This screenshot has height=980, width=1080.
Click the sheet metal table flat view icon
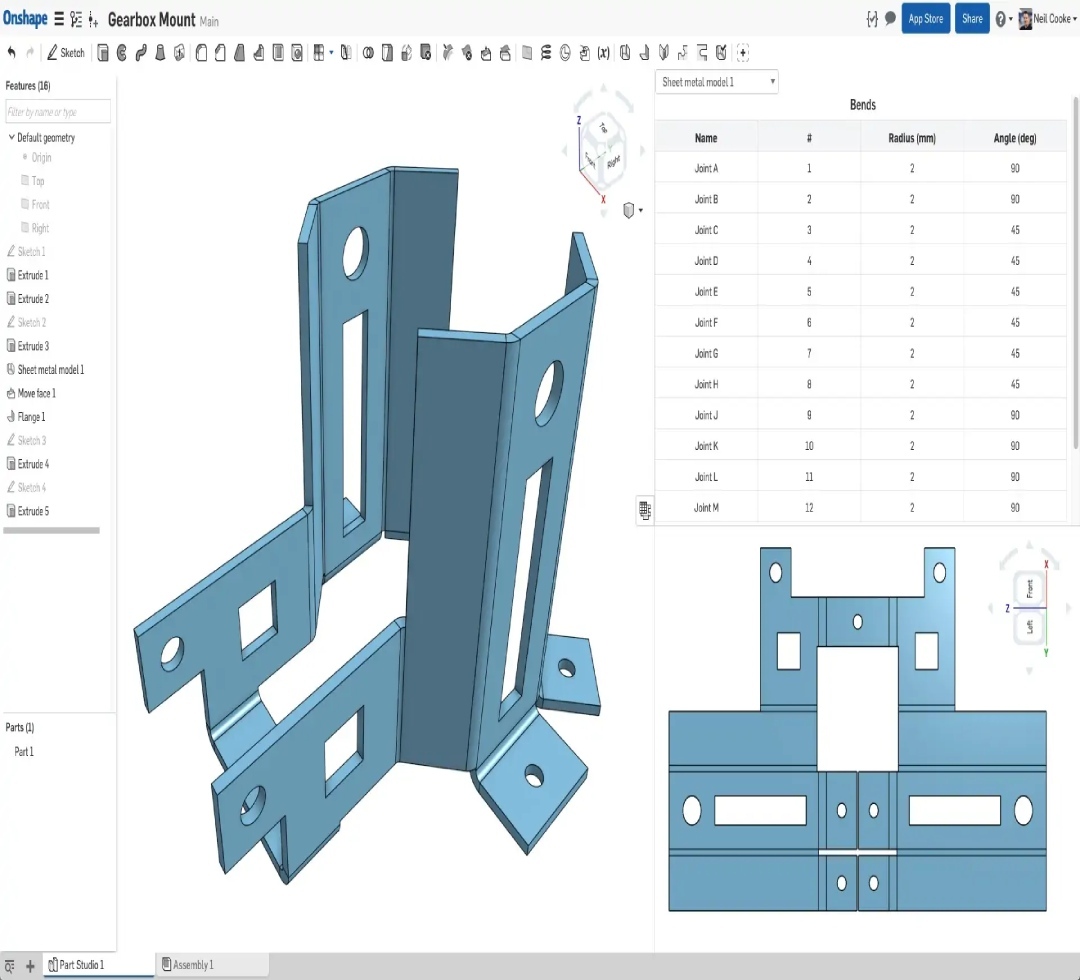click(645, 511)
